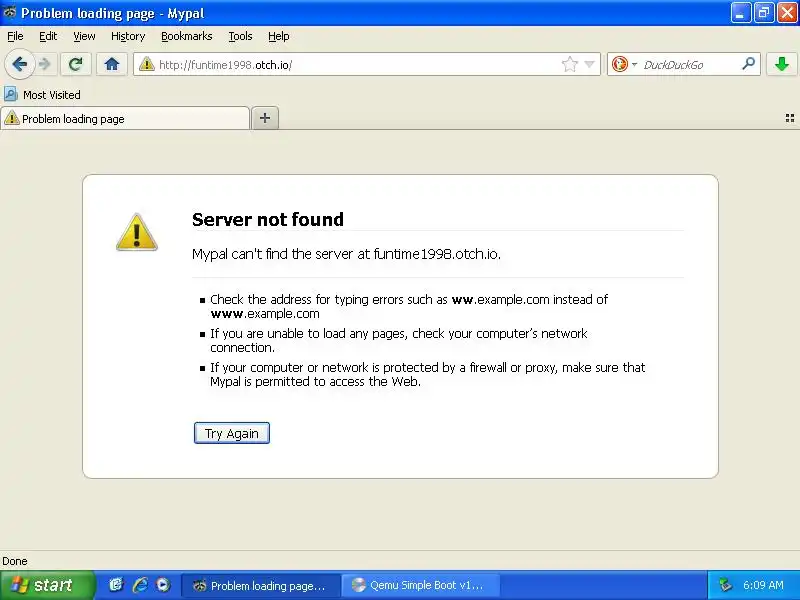The width and height of the screenshot is (800, 600).
Task: Reload the page with the refresh icon
Action: pos(76,64)
